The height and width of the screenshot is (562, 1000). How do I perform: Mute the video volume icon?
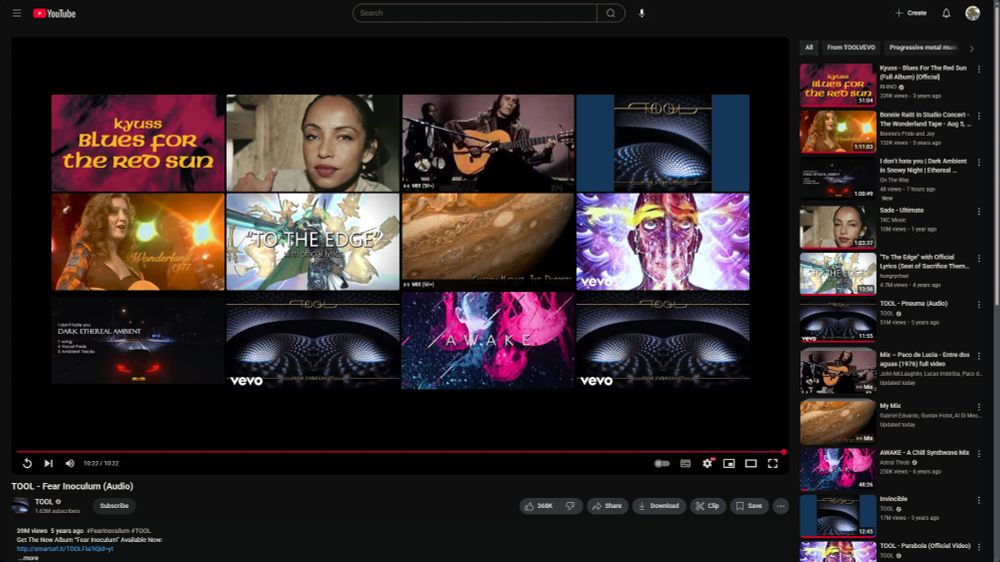pyautogui.click(x=70, y=463)
